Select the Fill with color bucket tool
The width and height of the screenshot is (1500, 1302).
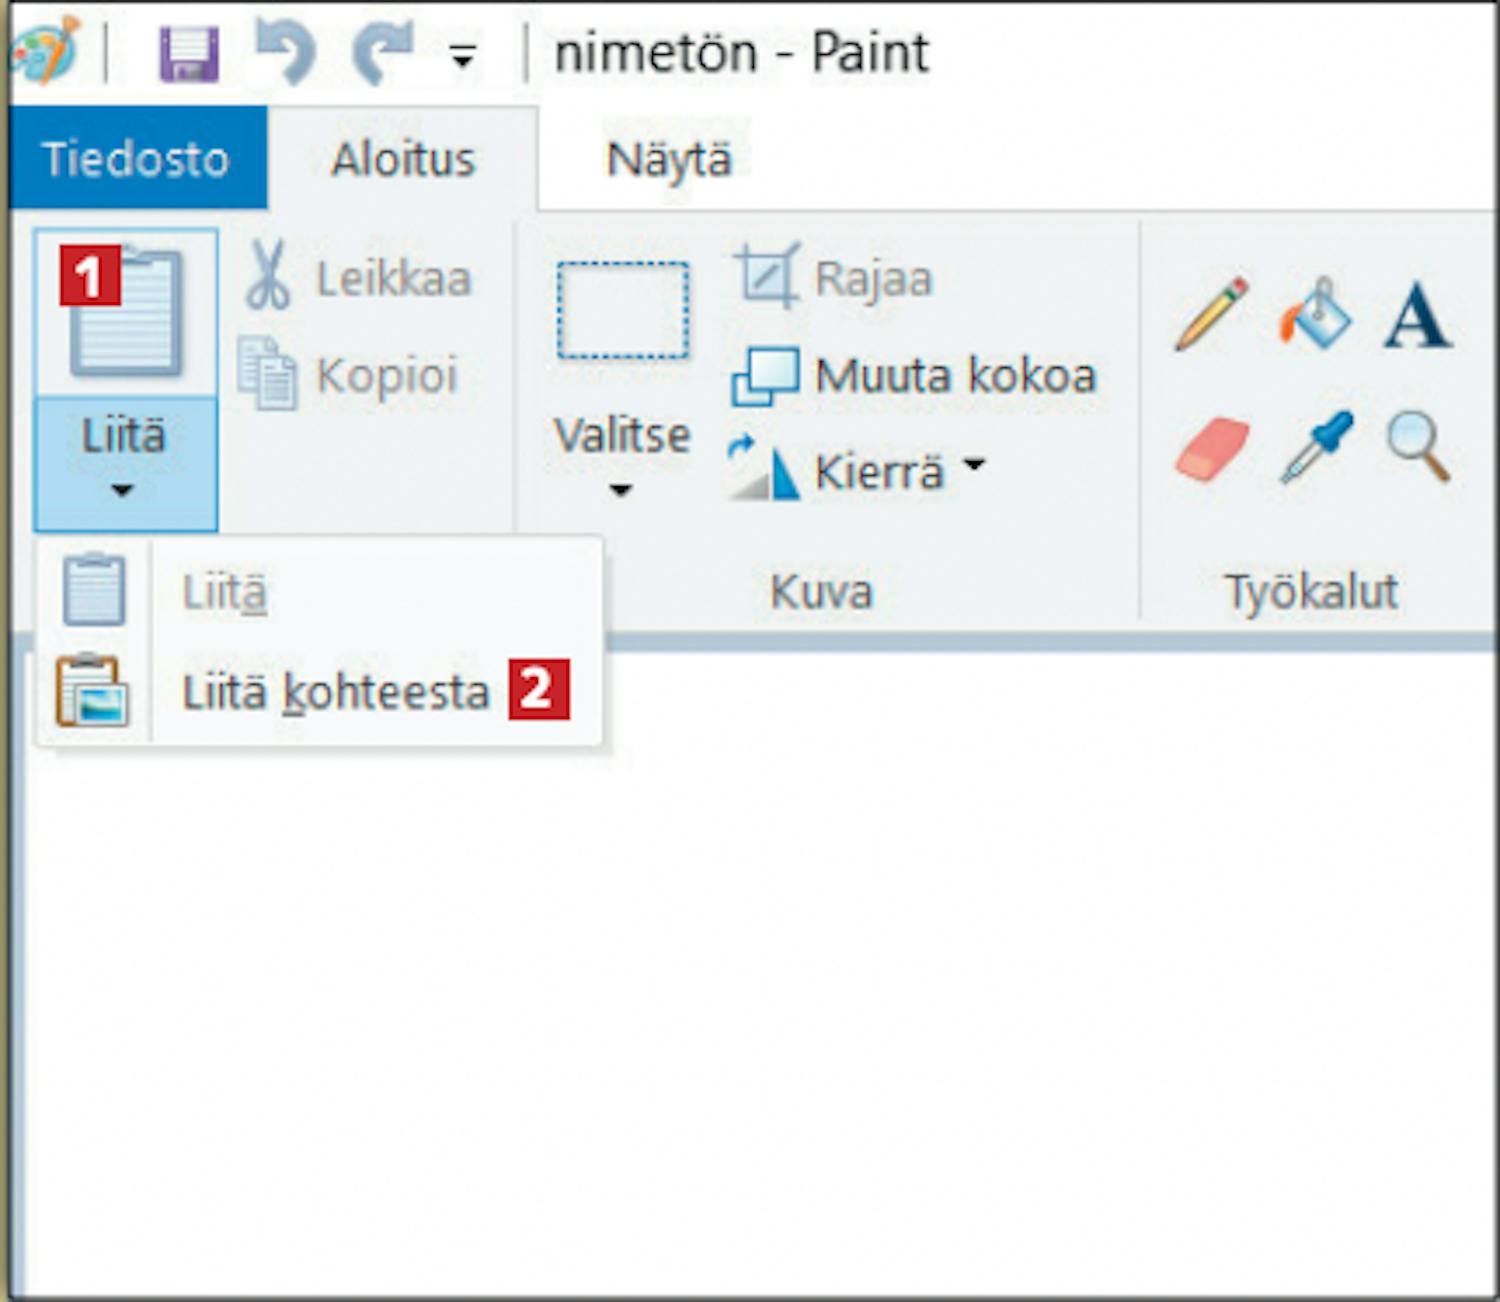click(1314, 314)
